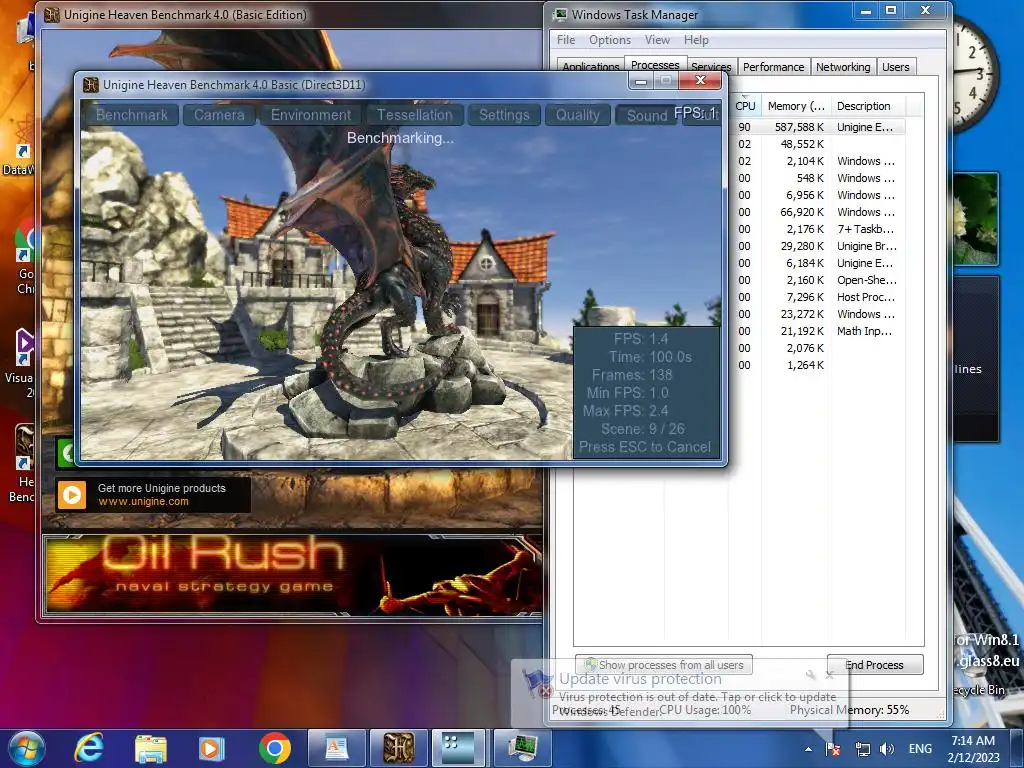Open Action Center flag tray icon

833,749
